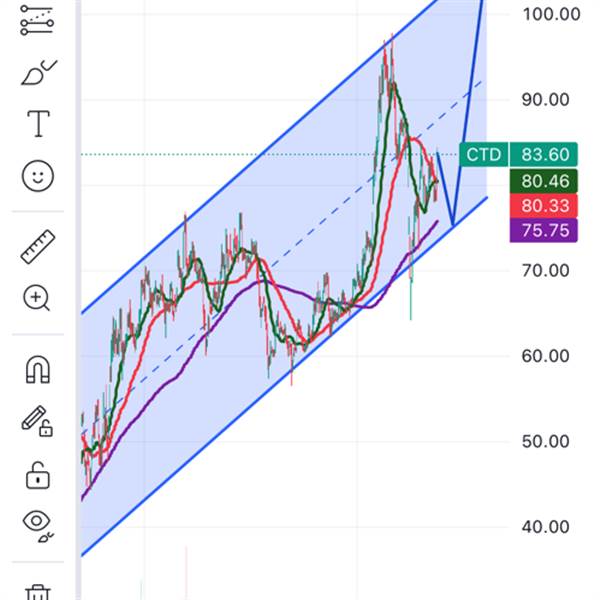The image size is (600, 600).
Task: Click the 40.00 price axis label
Action: (545, 527)
